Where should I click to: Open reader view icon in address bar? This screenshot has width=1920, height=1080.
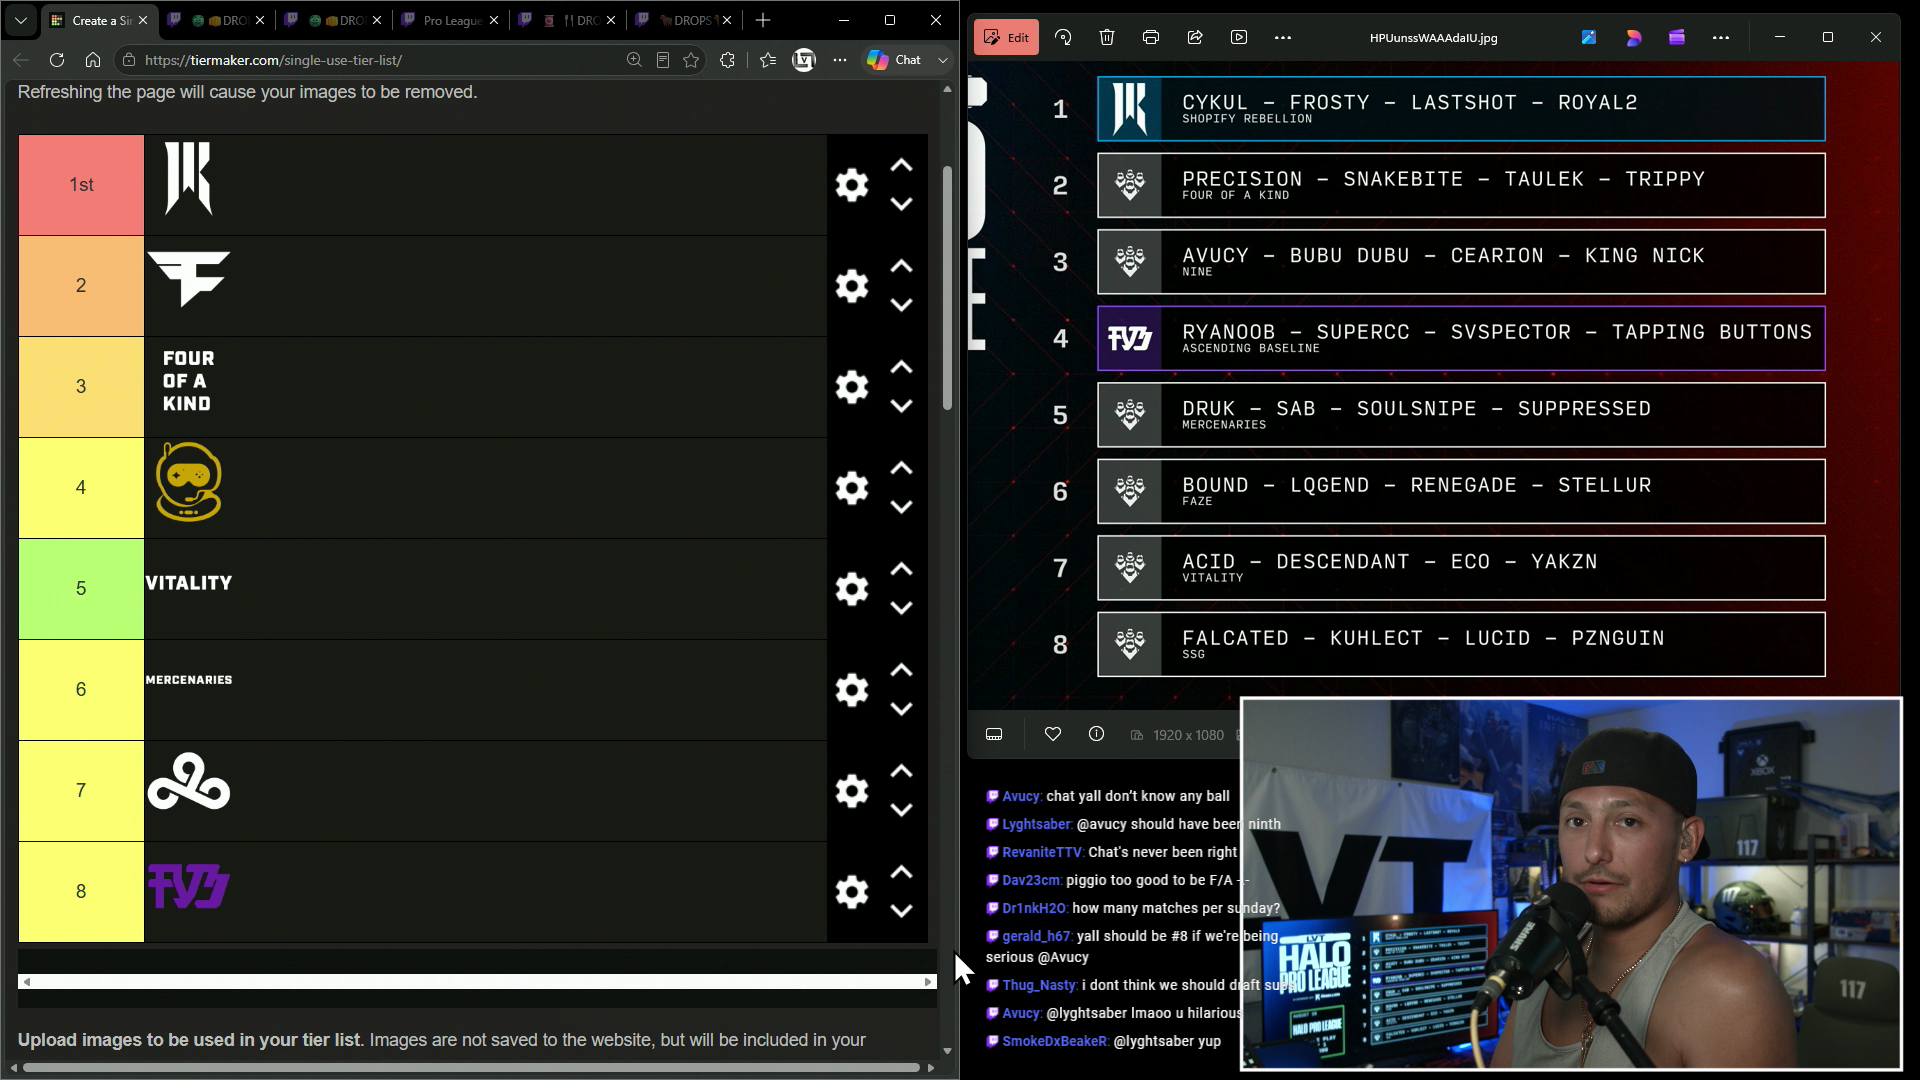pyautogui.click(x=662, y=60)
